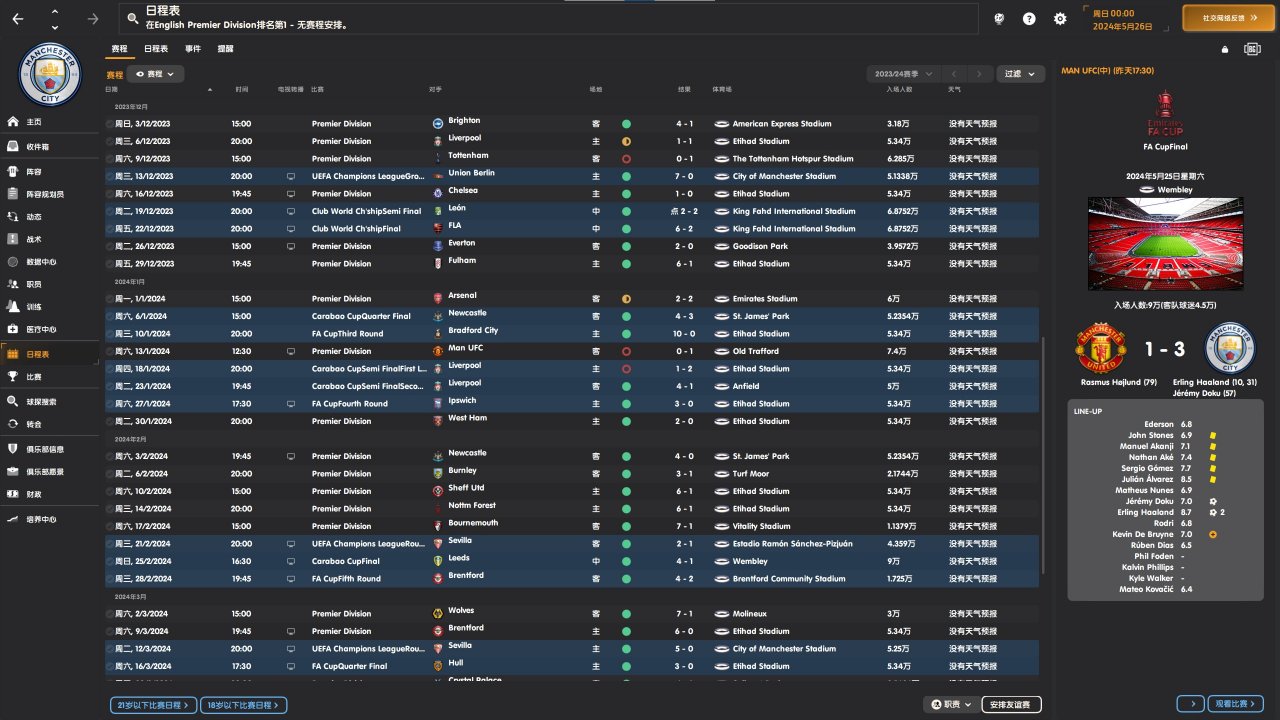This screenshot has width=1280, height=720.
Task: Open the help question mark icon
Action: pyautogui.click(x=1029, y=19)
